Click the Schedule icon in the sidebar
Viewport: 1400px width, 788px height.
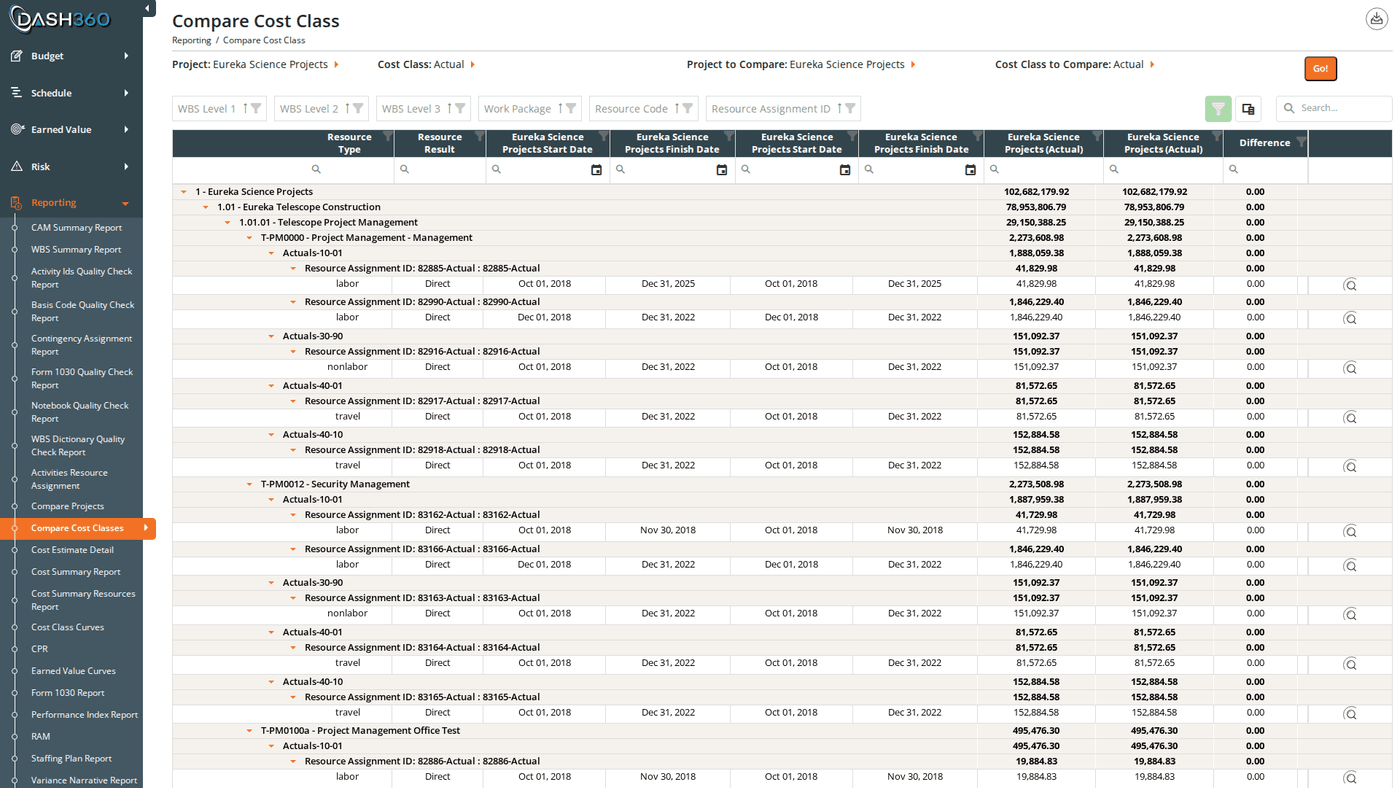(16, 93)
